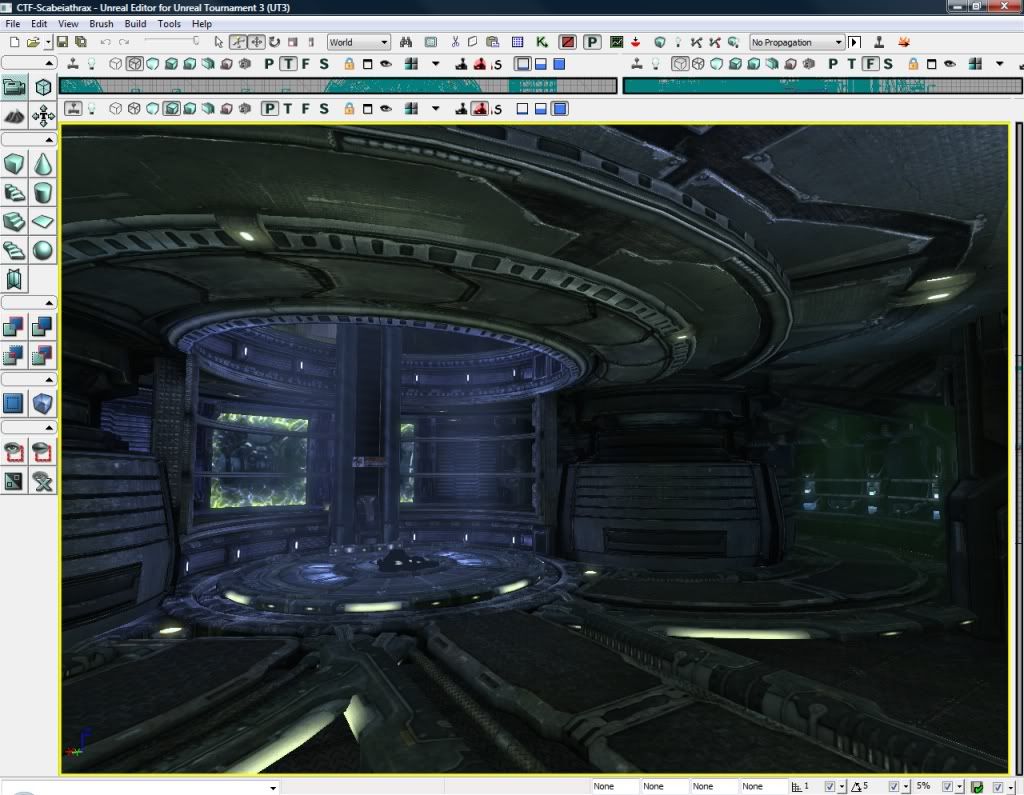The image size is (1024, 795).
Task: Open the View menu
Action: click(68, 24)
